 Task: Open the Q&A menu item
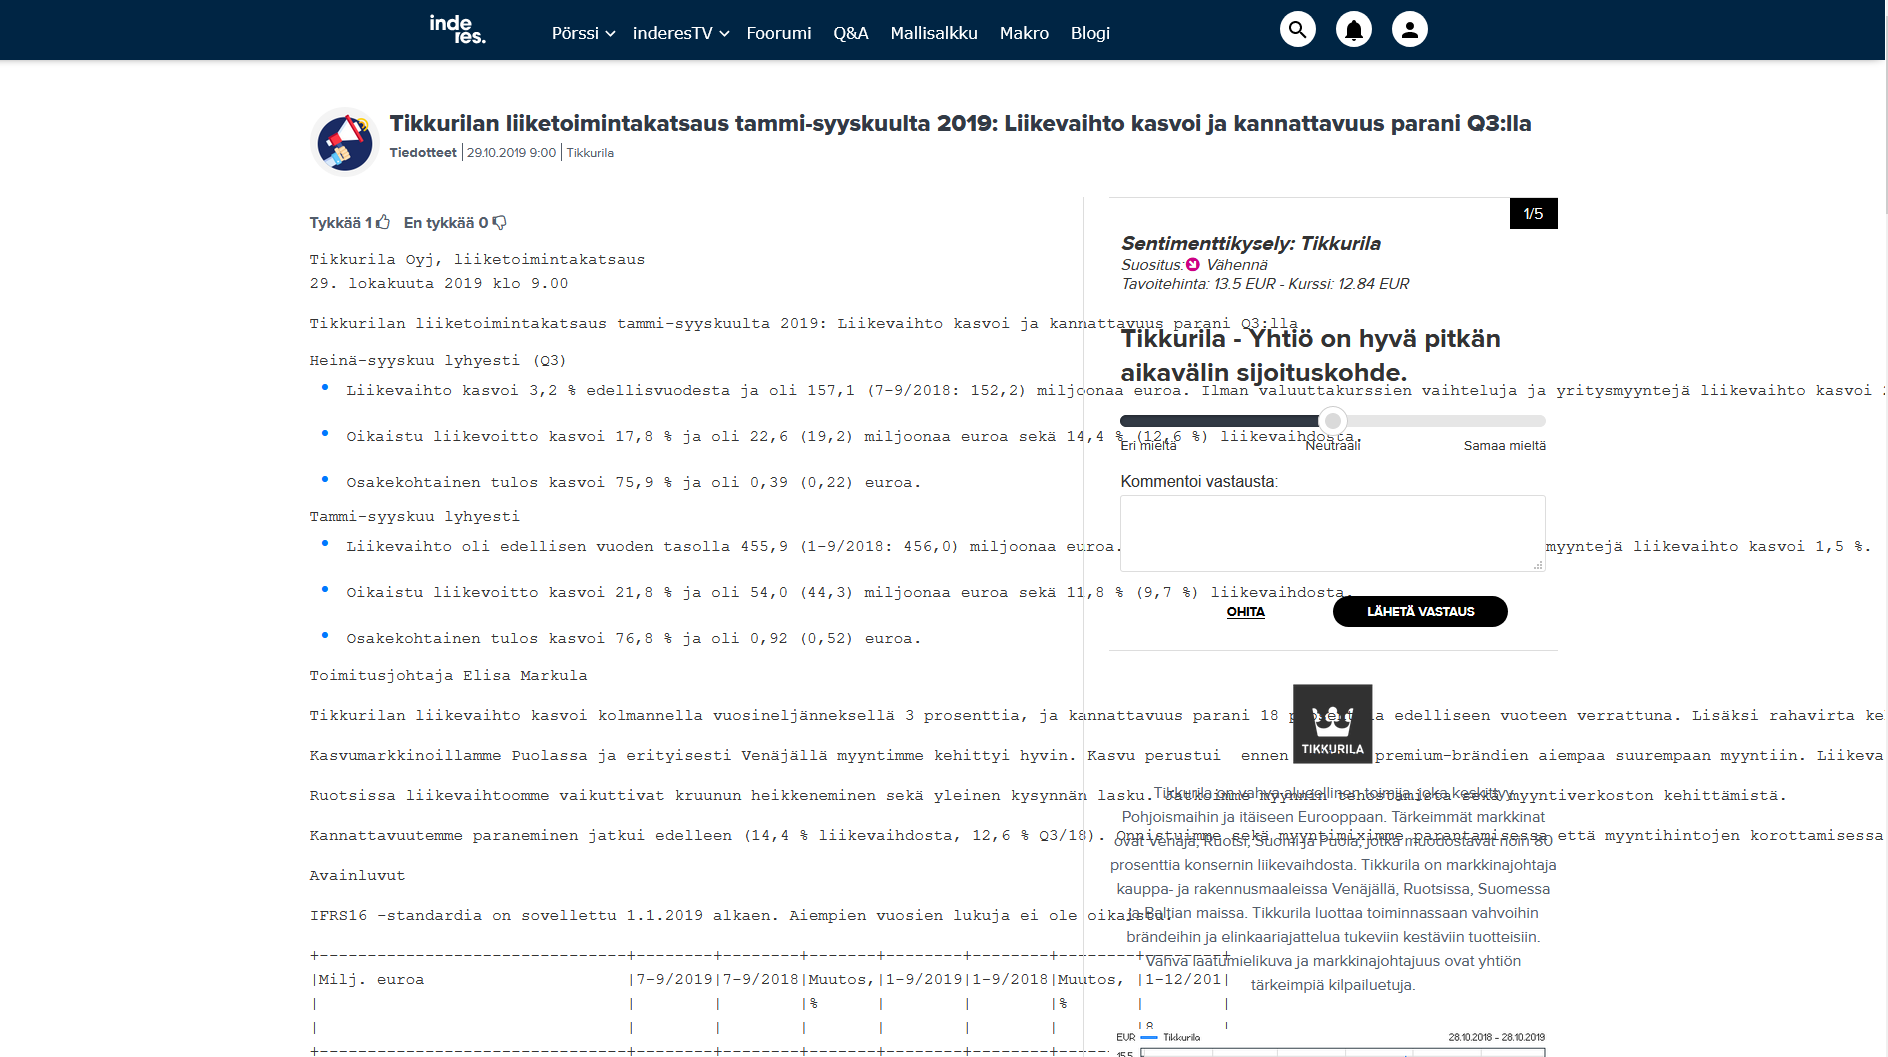pos(851,33)
